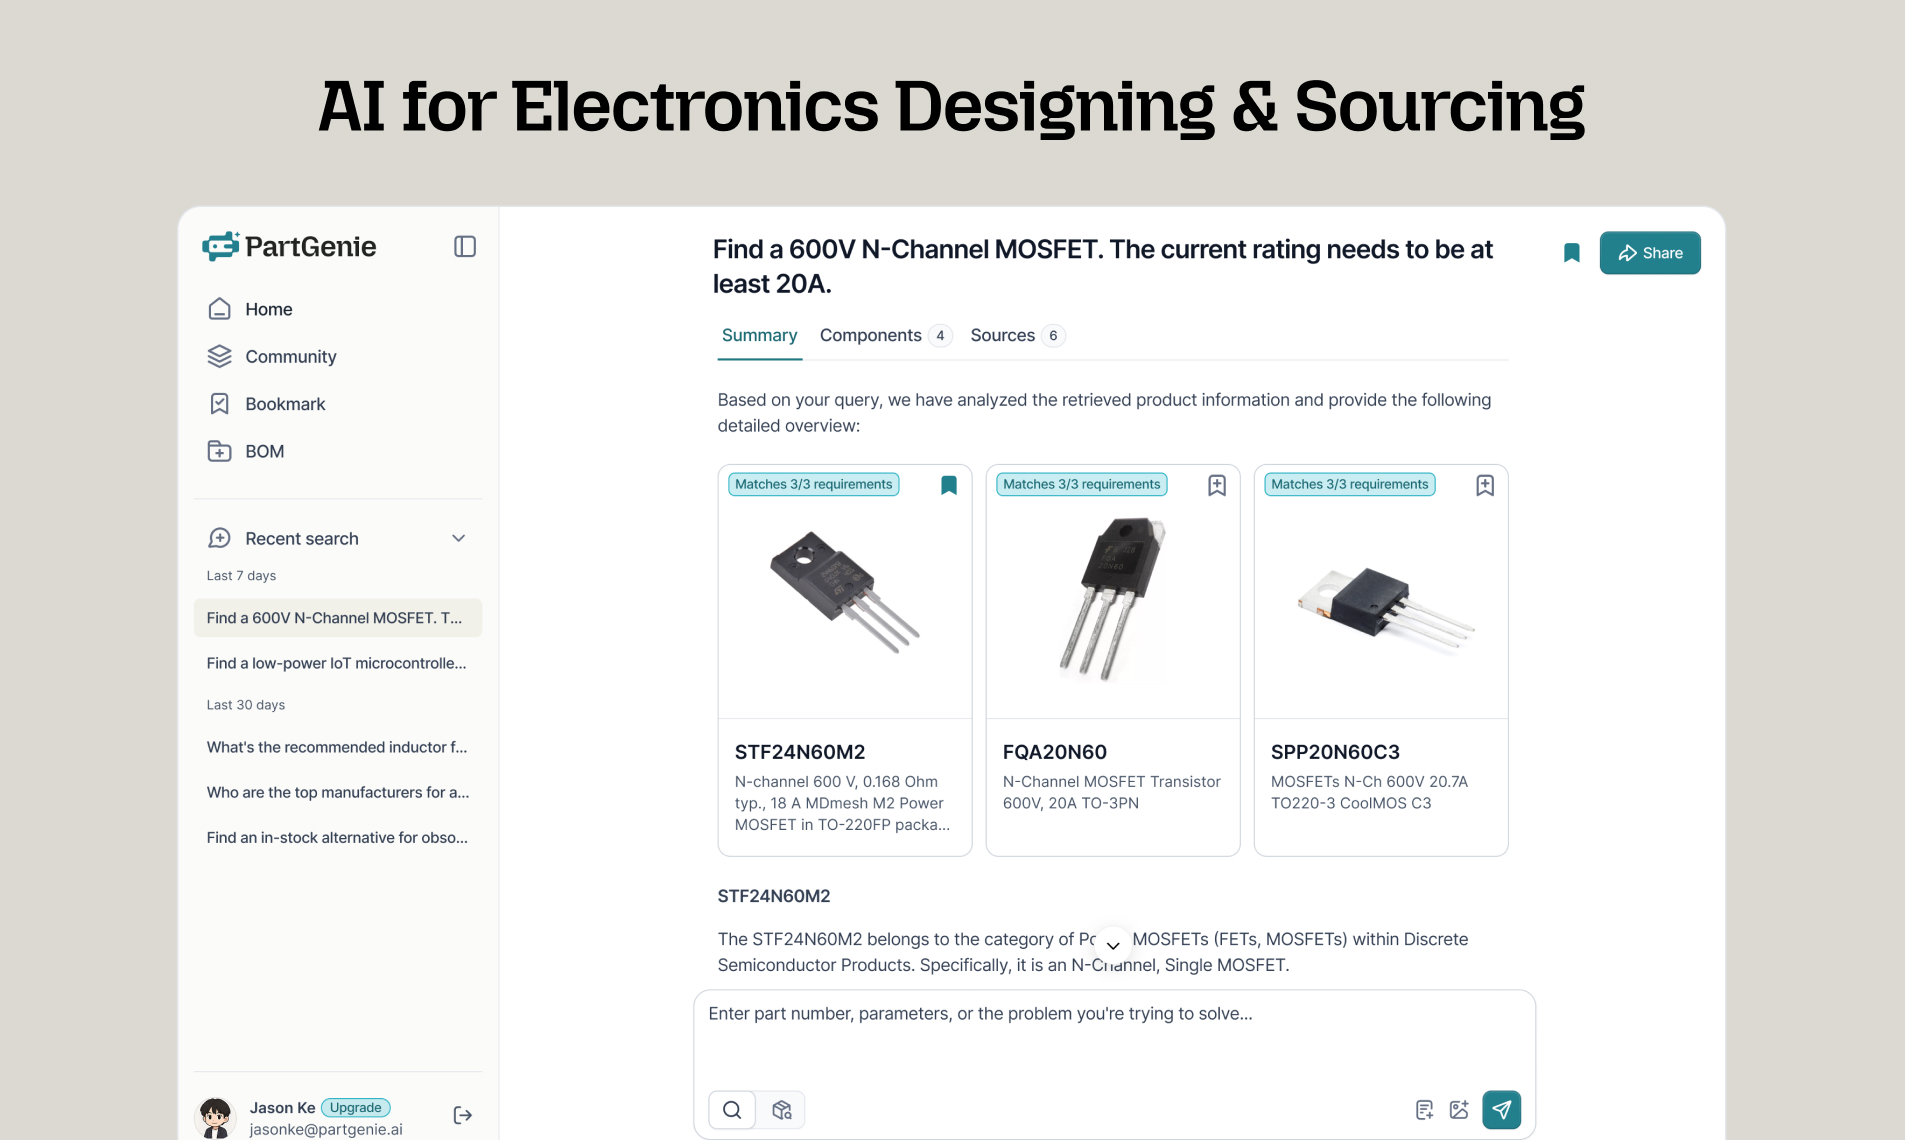Open the Sources tab

click(1003, 335)
